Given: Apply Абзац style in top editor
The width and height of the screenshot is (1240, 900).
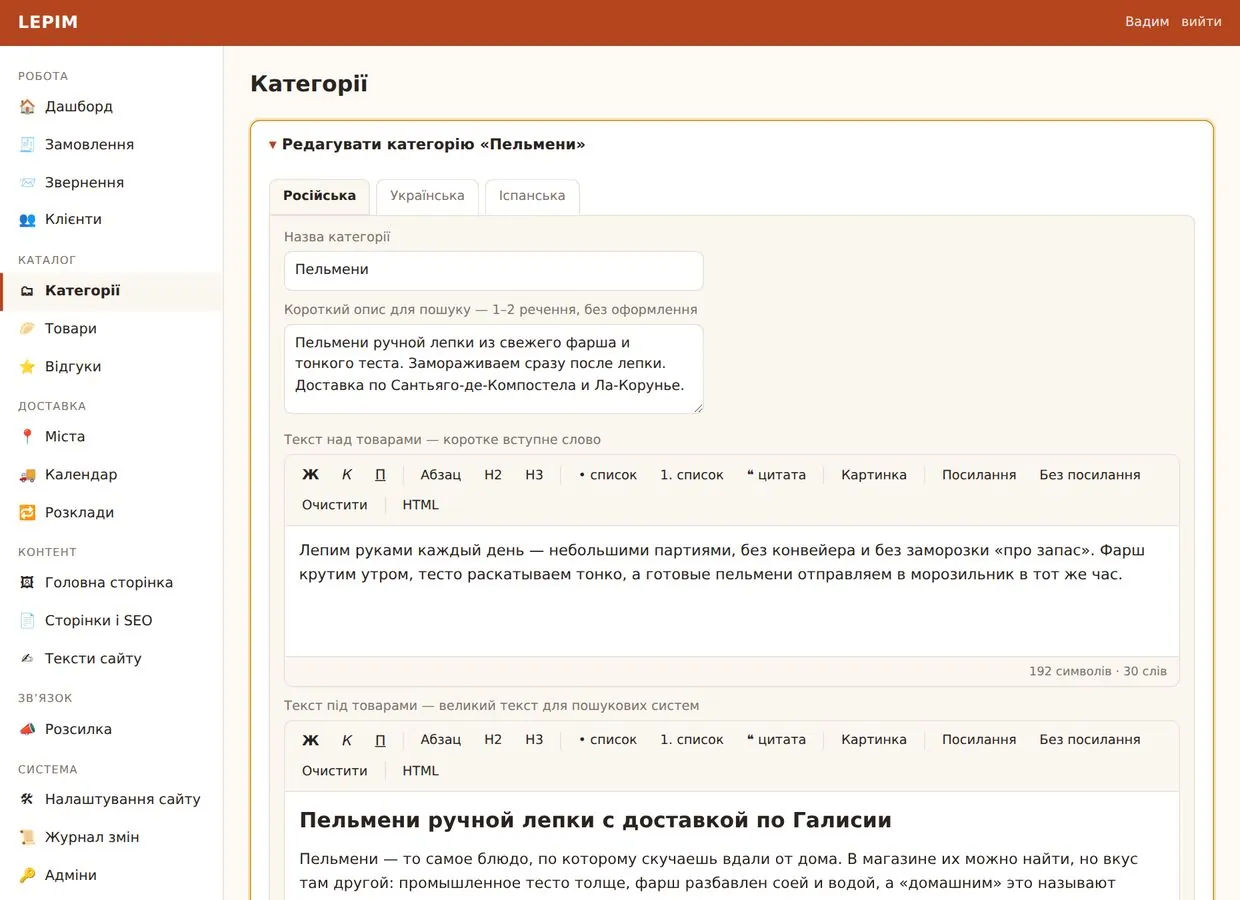Looking at the screenshot, I should 440,475.
